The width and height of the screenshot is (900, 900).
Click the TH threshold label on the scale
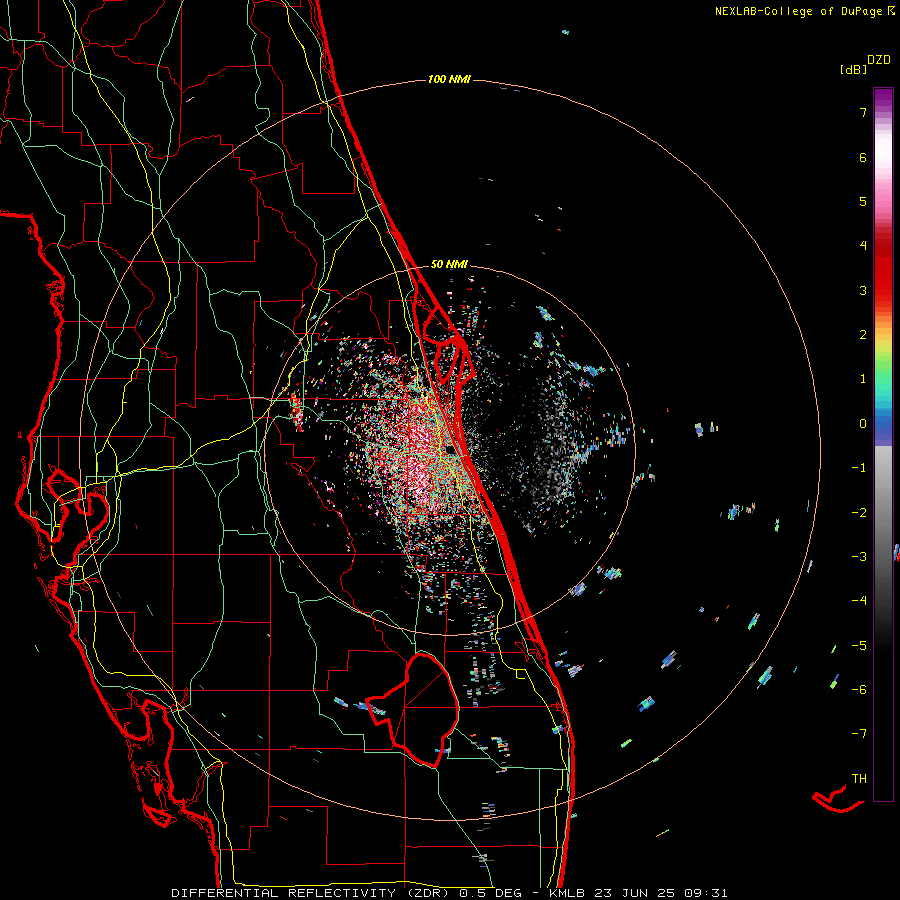click(859, 778)
